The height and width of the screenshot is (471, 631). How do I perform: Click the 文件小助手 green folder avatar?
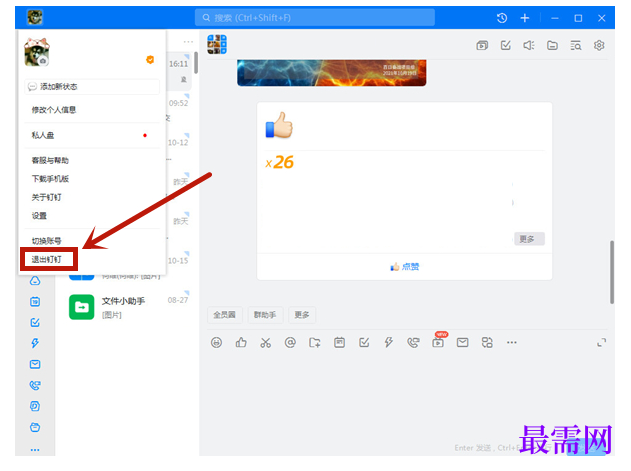tap(81, 307)
